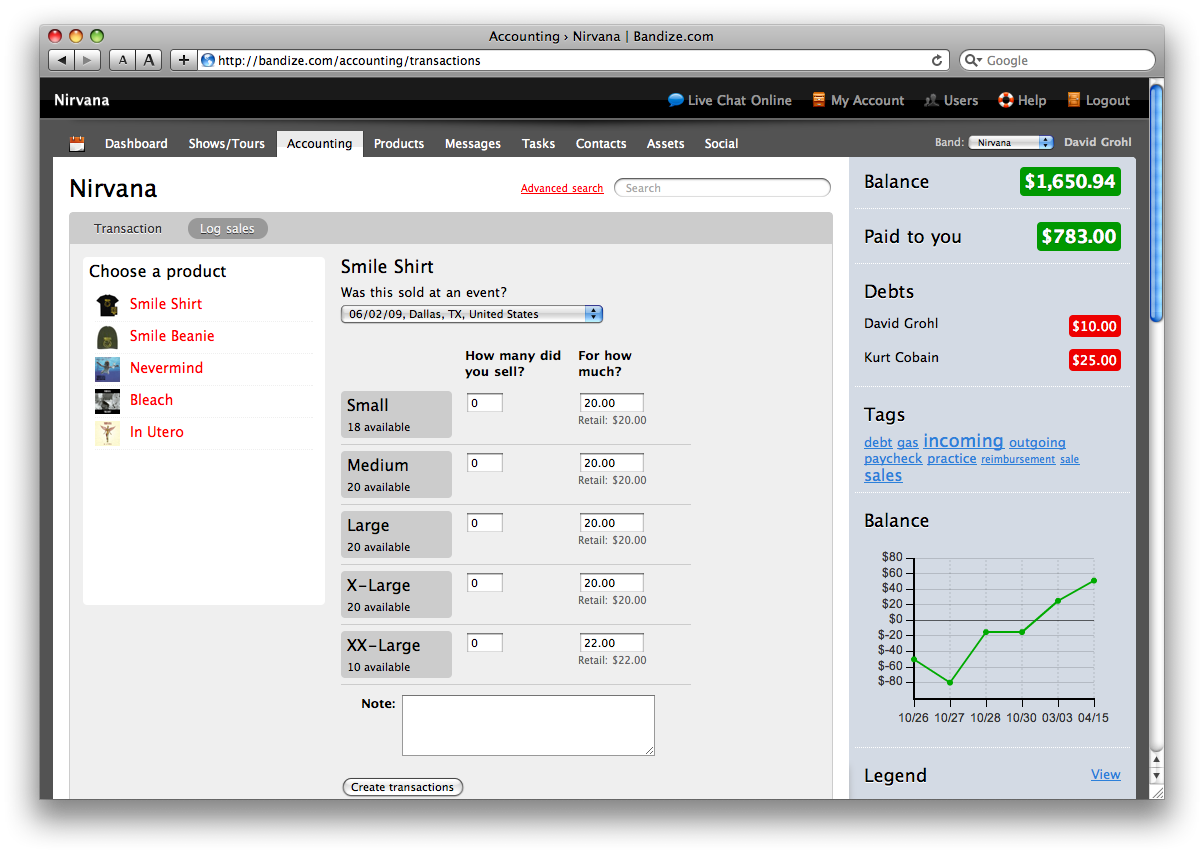The width and height of the screenshot is (1204, 854).
Task: Reload the page with the refresh icon
Action: point(937,60)
